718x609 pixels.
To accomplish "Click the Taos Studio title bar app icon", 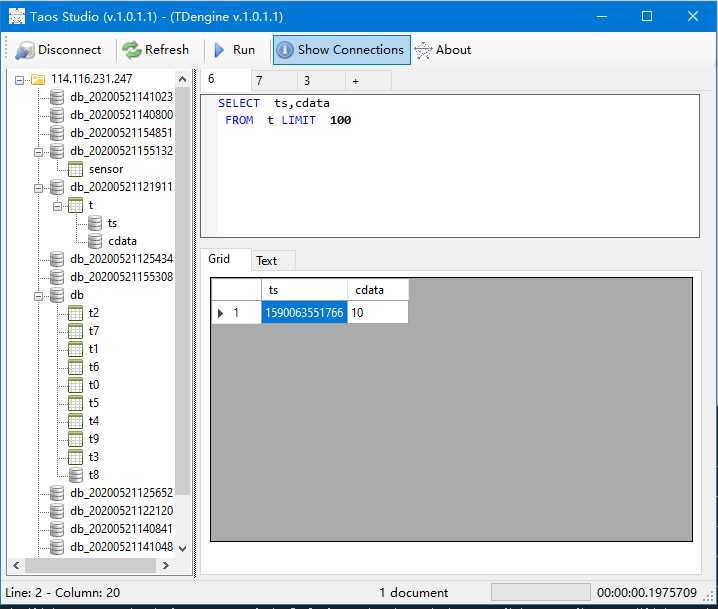I will point(16,16).
